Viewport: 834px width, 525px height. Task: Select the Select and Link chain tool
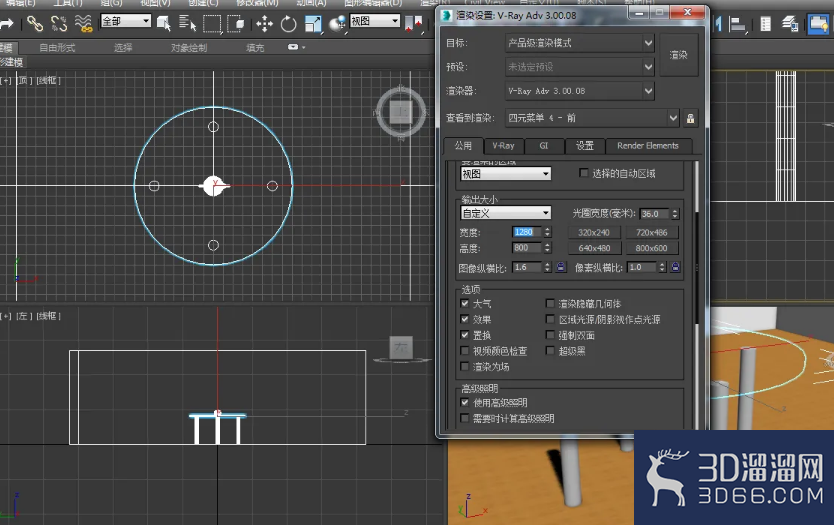[35, 23]
